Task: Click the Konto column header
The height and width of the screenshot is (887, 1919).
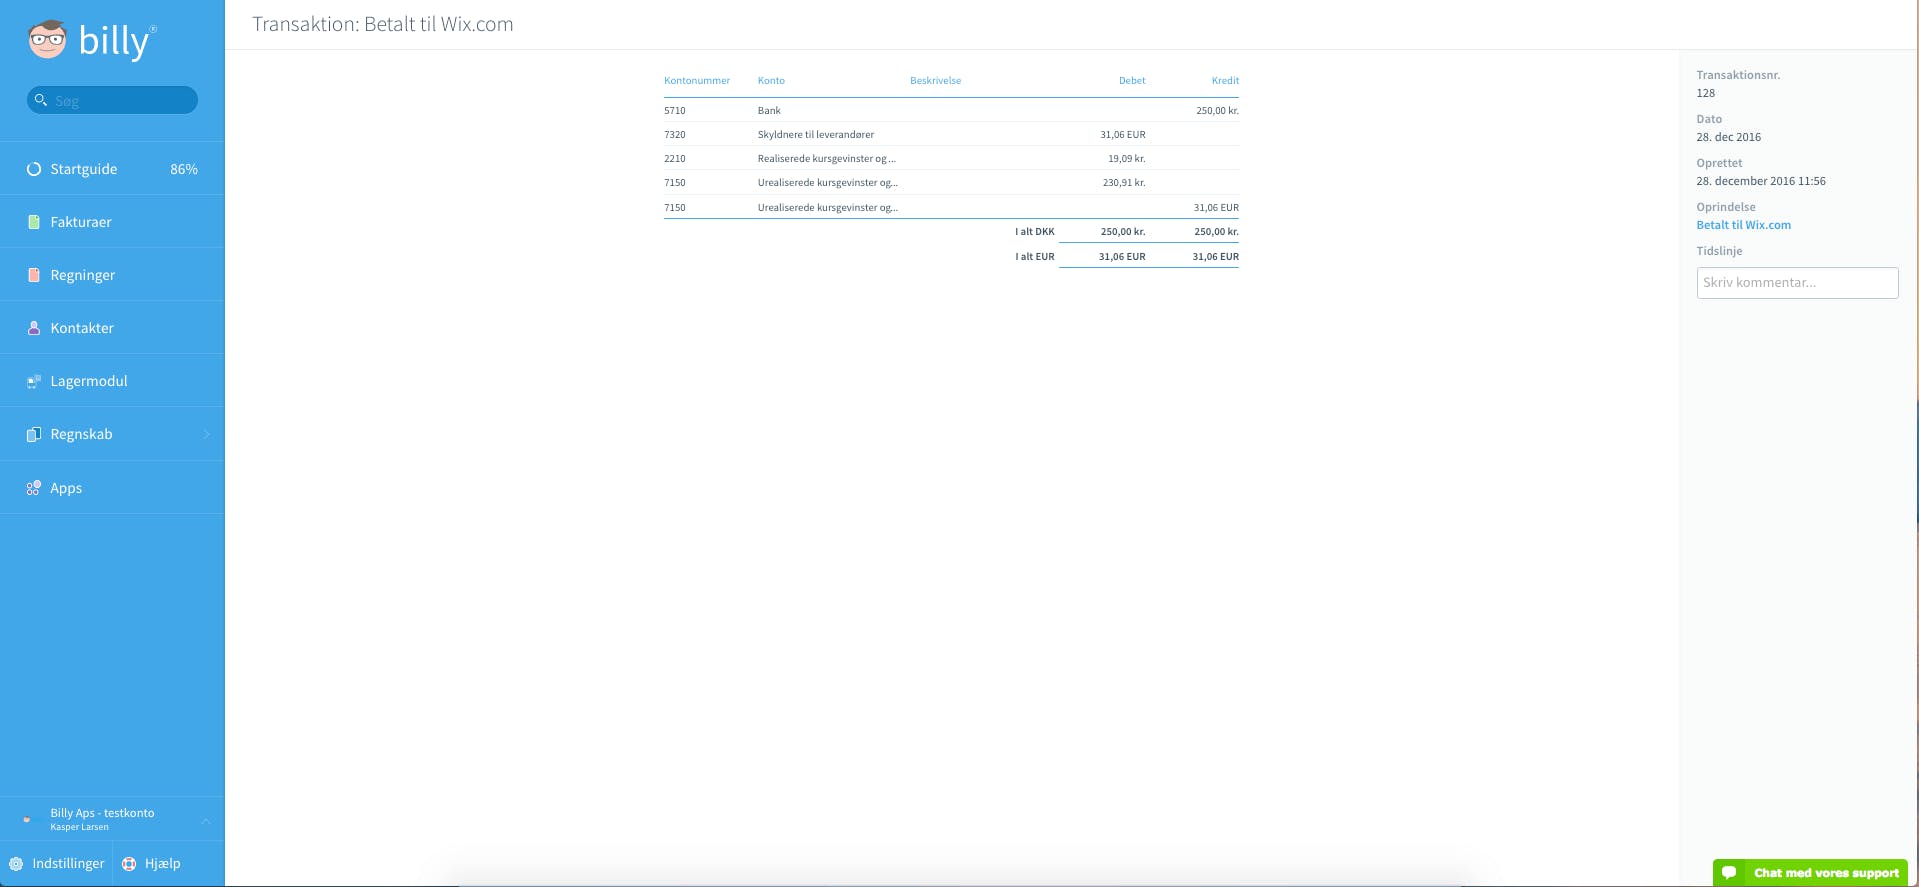Action: click(771, 80)
